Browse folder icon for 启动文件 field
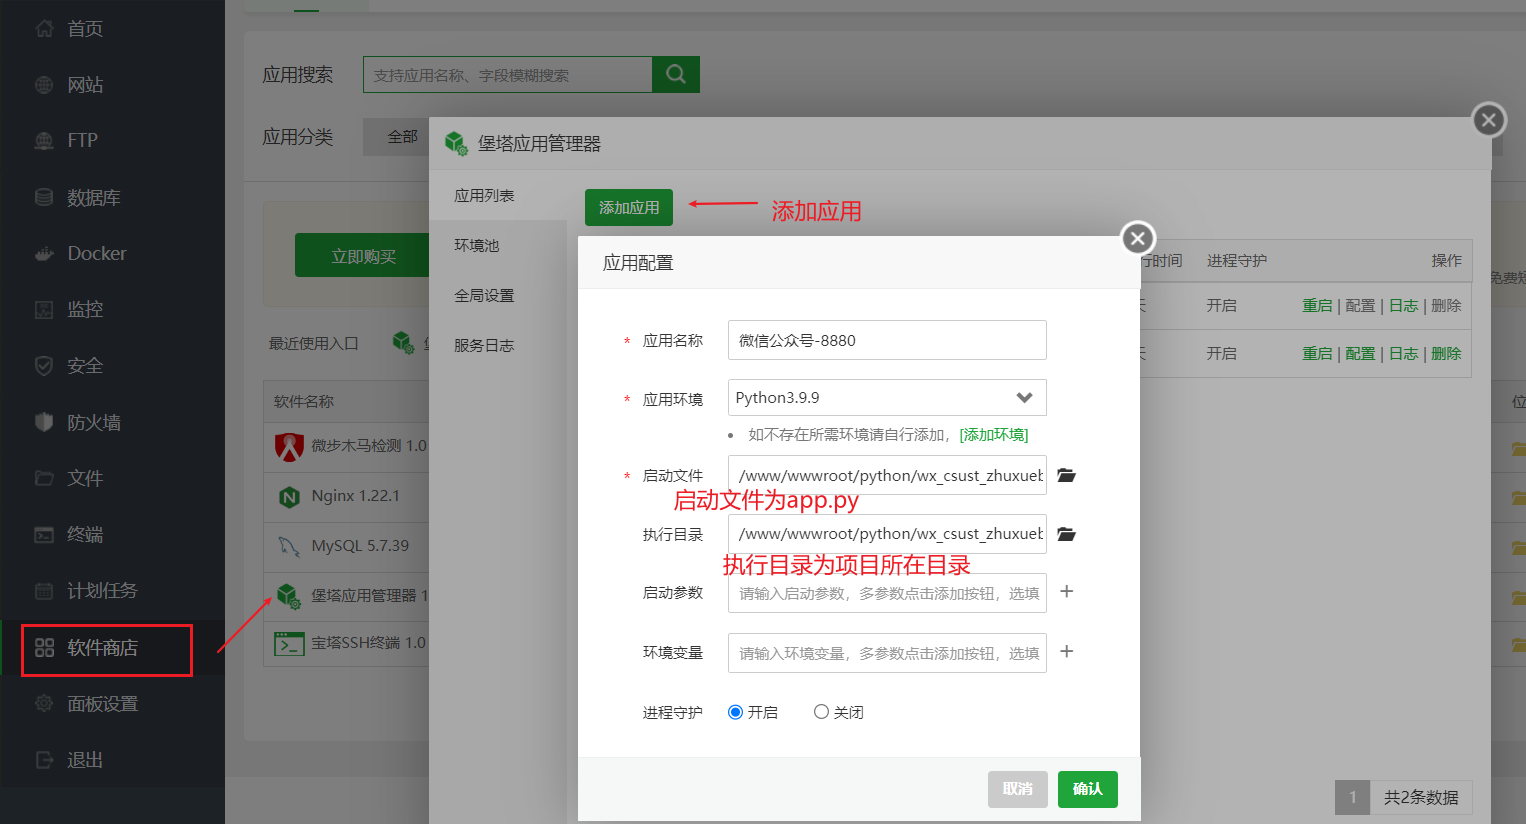This screenshot has width=1526, height=824. click(x=1066, y=475)
